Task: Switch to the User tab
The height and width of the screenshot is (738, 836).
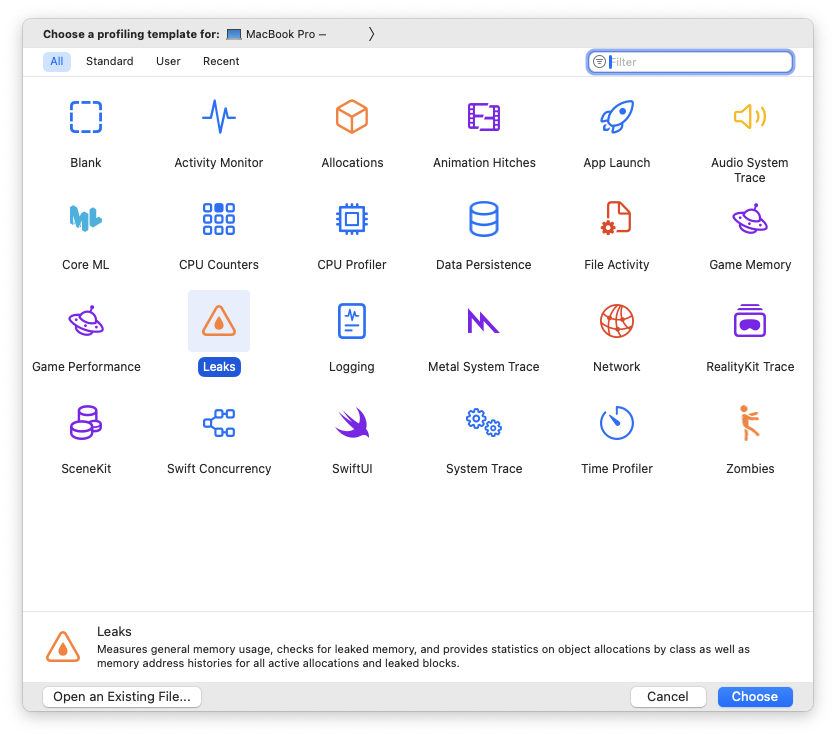Action: pos(168,61)
